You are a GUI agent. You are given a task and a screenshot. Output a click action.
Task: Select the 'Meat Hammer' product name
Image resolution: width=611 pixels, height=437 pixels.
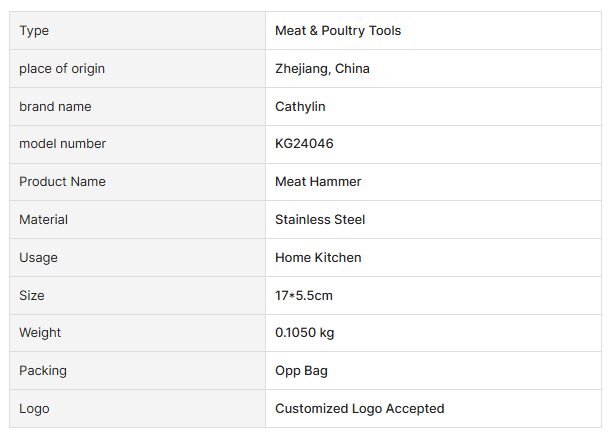(318, 182)
